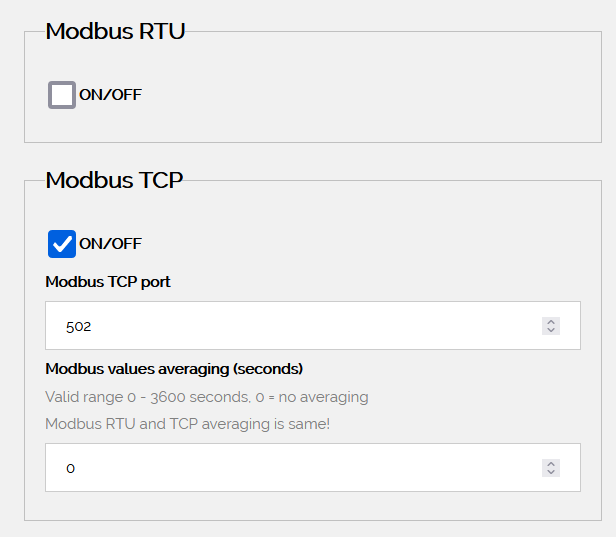Increase Modbus TCP port with up arrow
The height and width of the screenshot is (537, 616).
(x=551, y=322)
